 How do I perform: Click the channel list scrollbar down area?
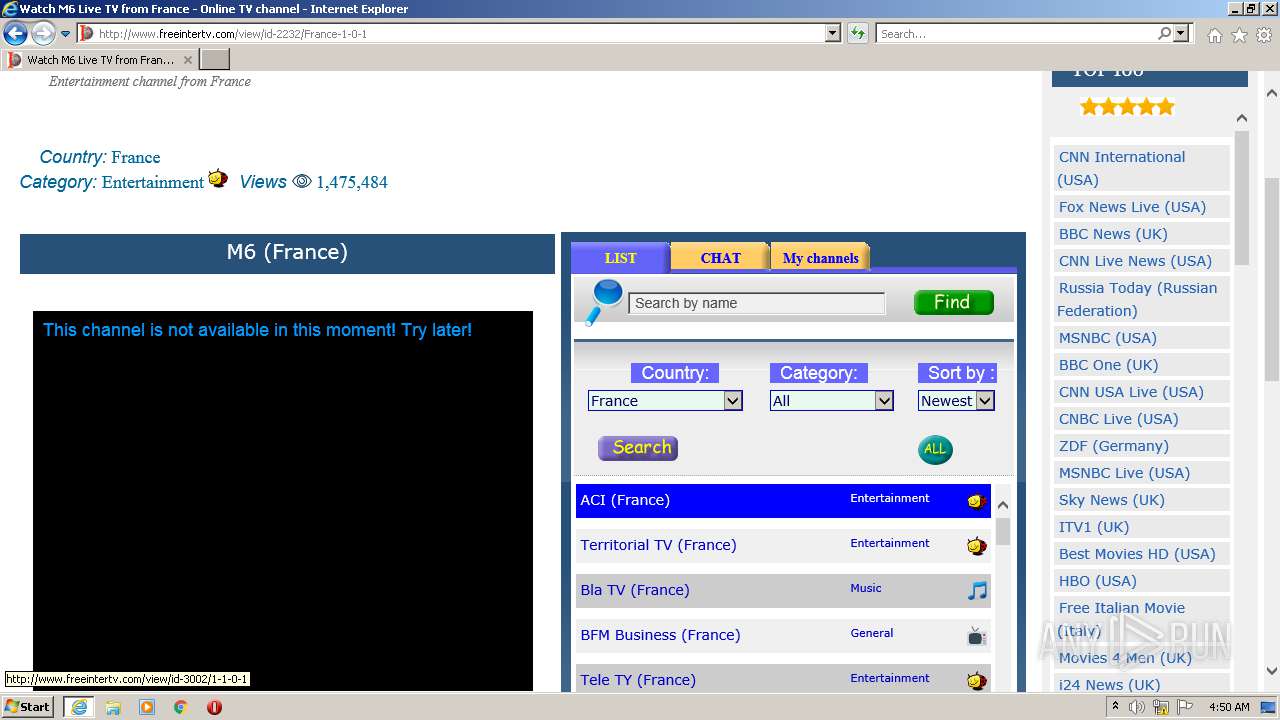pyautogui.click(x=1003, y=620)
